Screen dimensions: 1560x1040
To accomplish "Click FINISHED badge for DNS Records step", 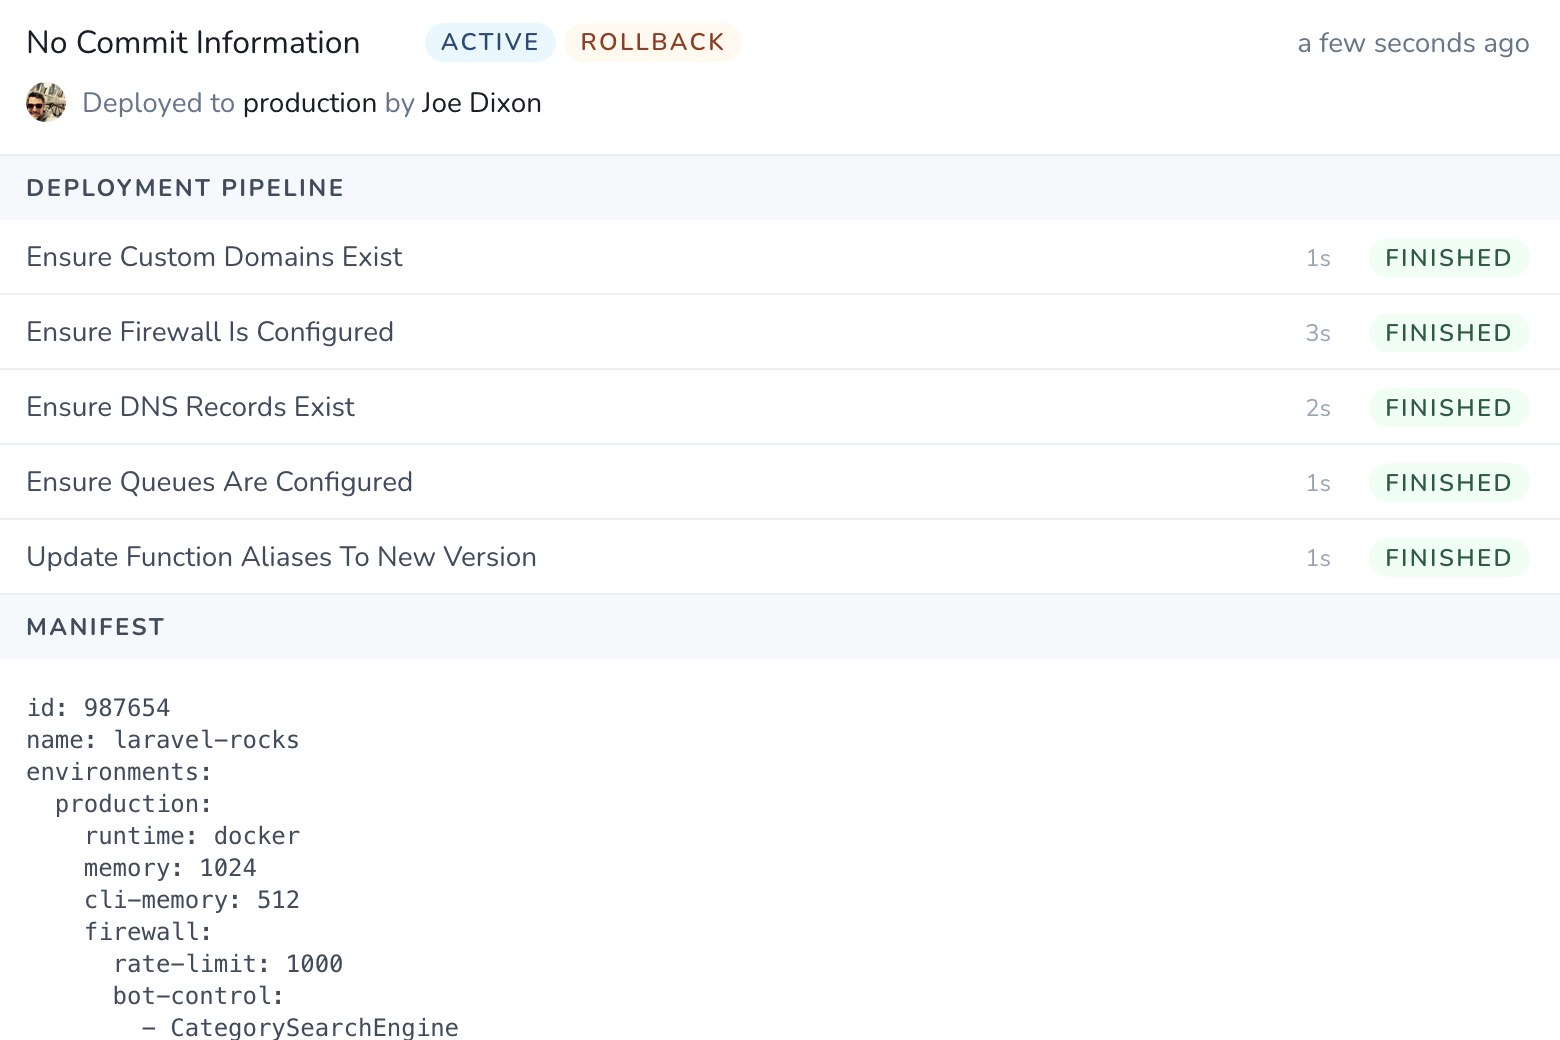I will click(x=1448, y=408).
